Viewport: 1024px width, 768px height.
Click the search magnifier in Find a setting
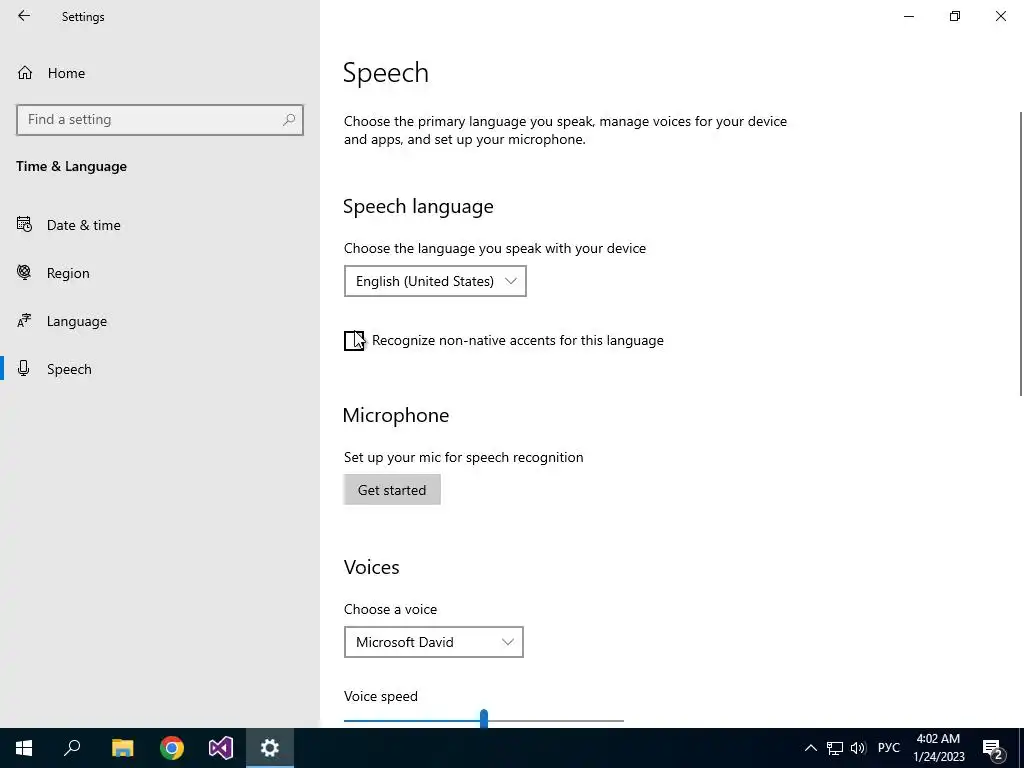coord(289,120)
